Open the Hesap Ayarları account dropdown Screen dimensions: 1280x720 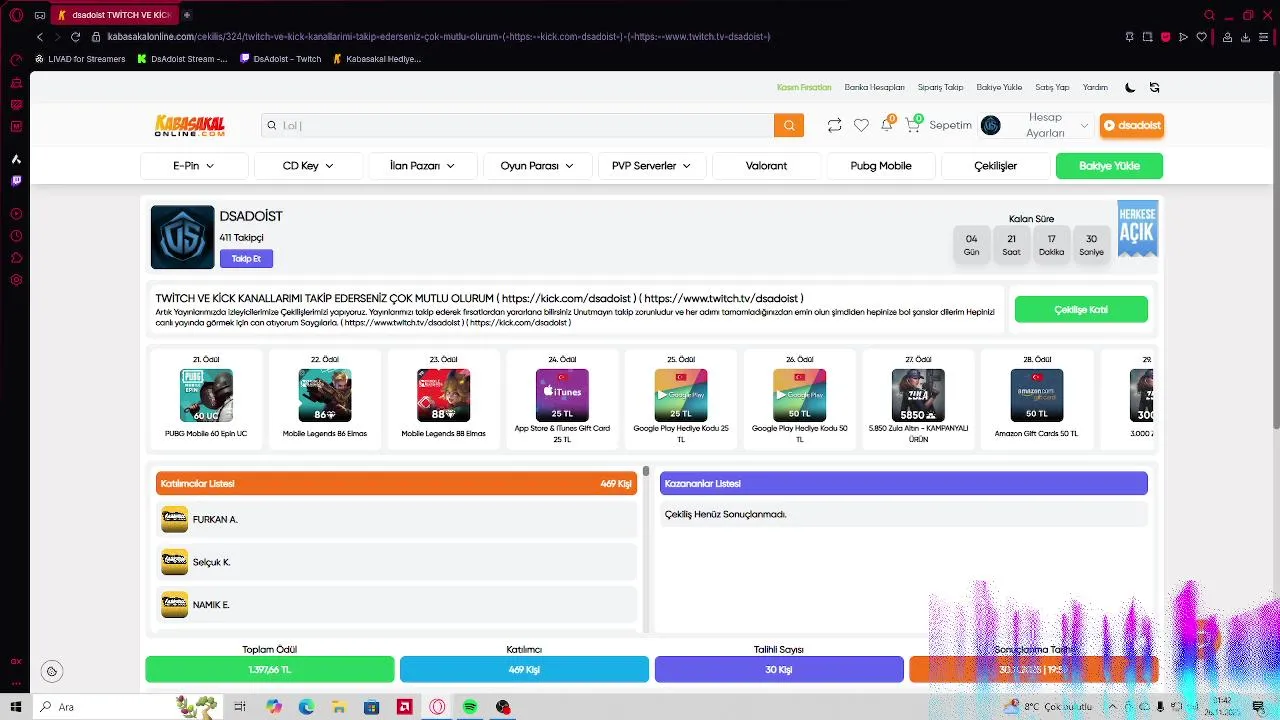[1035, 125]
